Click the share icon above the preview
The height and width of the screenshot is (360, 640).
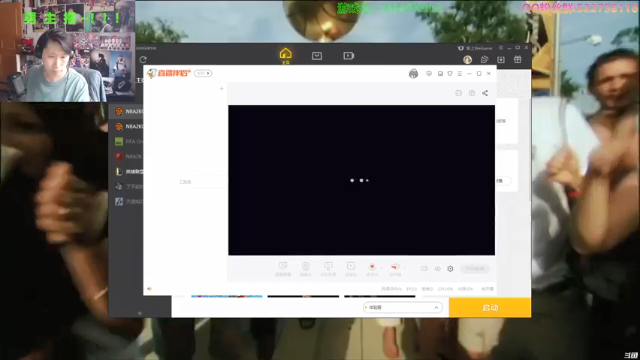click(x=485, y=93)
